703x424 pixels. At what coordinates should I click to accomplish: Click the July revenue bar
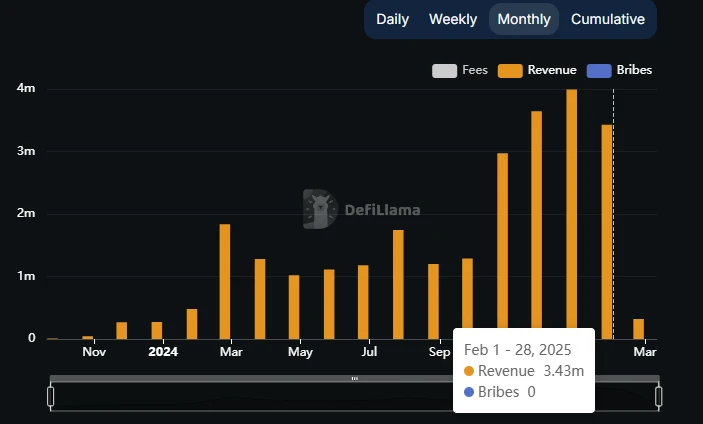point(363,302)
